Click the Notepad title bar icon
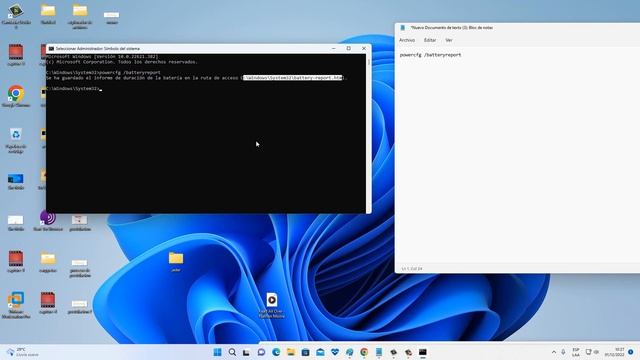 tap(403, 28)
